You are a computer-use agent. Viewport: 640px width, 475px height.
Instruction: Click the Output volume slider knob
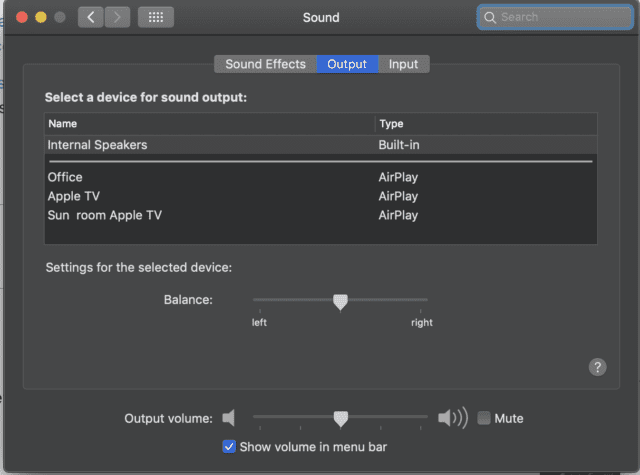[340, 418]
